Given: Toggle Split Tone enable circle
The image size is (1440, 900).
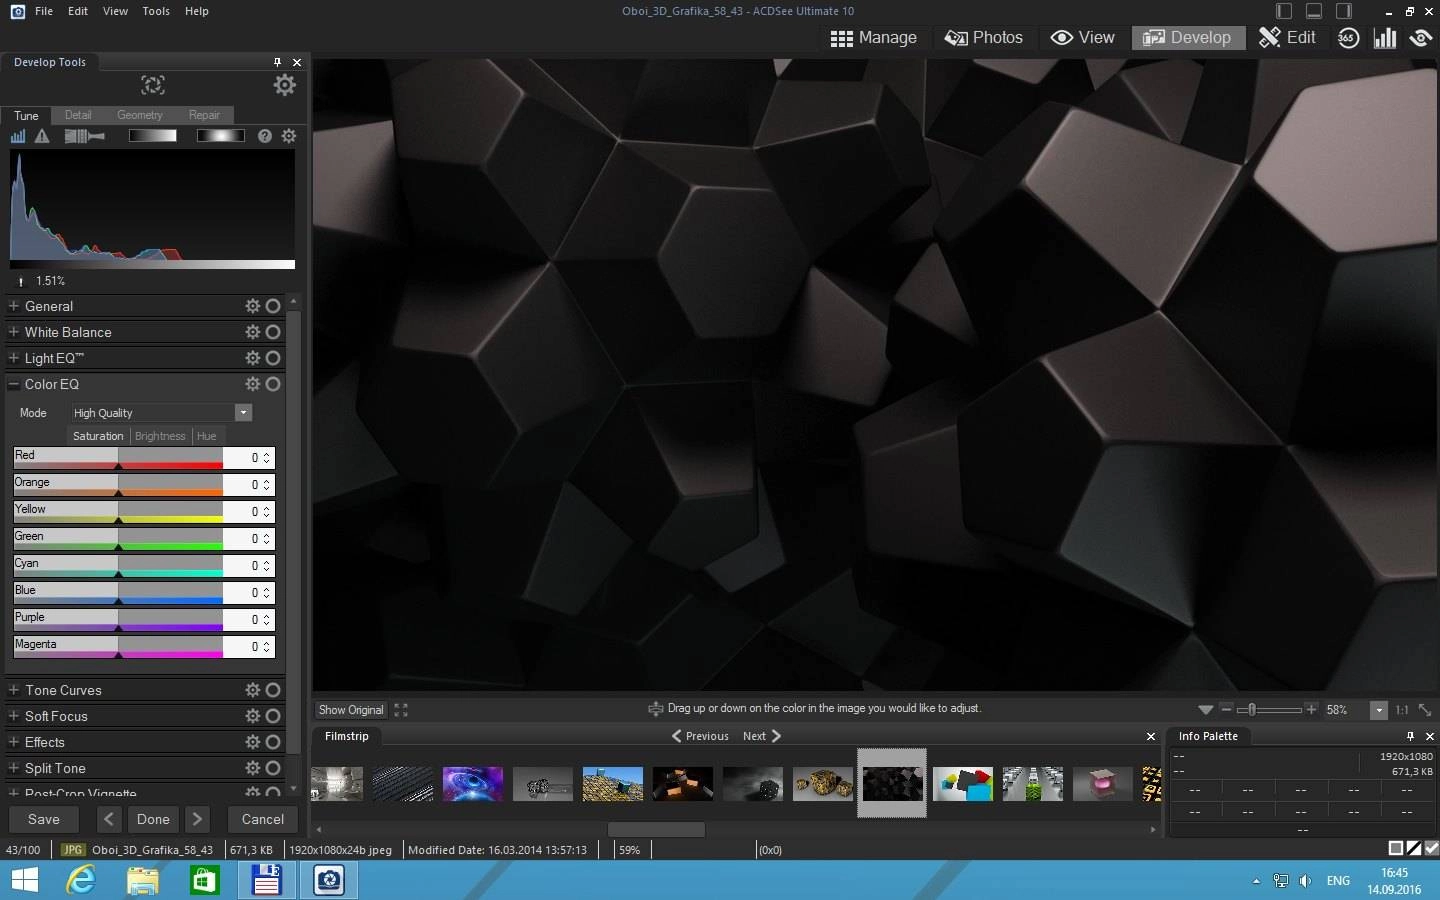Looking at the screenshot, I should point(273,768).
